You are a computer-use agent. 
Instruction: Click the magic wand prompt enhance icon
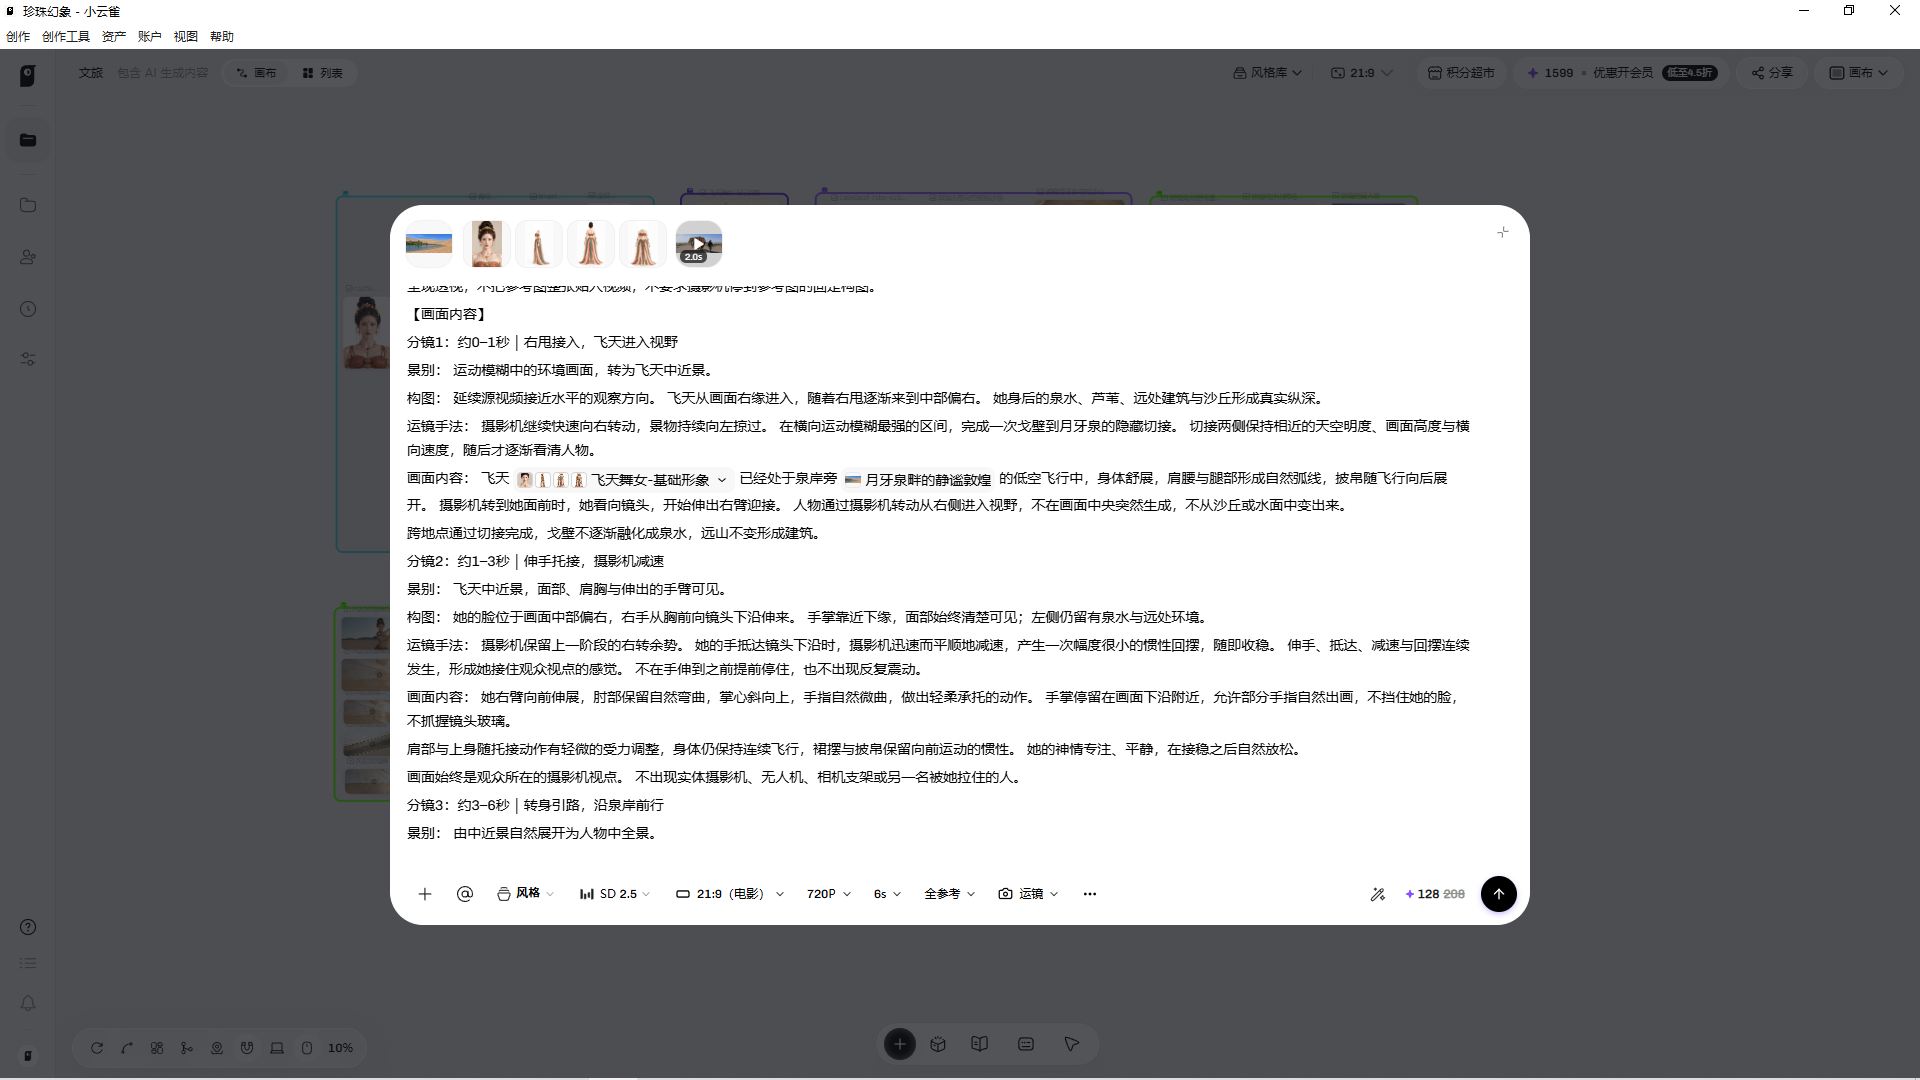tap(1377, 894)
